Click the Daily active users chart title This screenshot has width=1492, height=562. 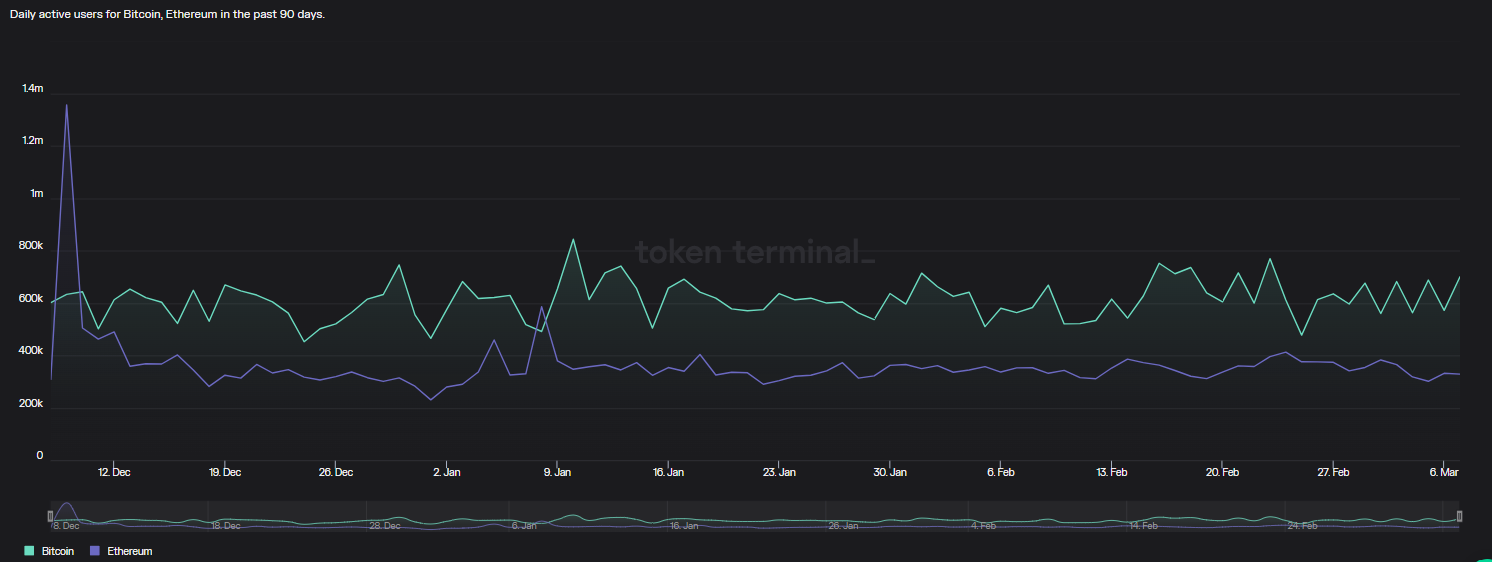click(x=167, y=15)
